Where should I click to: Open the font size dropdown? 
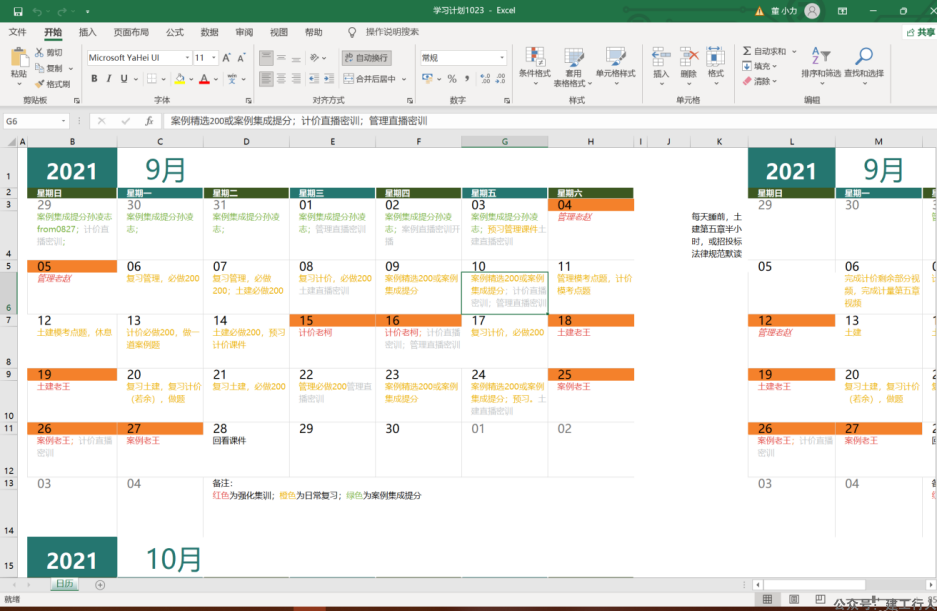214,58
